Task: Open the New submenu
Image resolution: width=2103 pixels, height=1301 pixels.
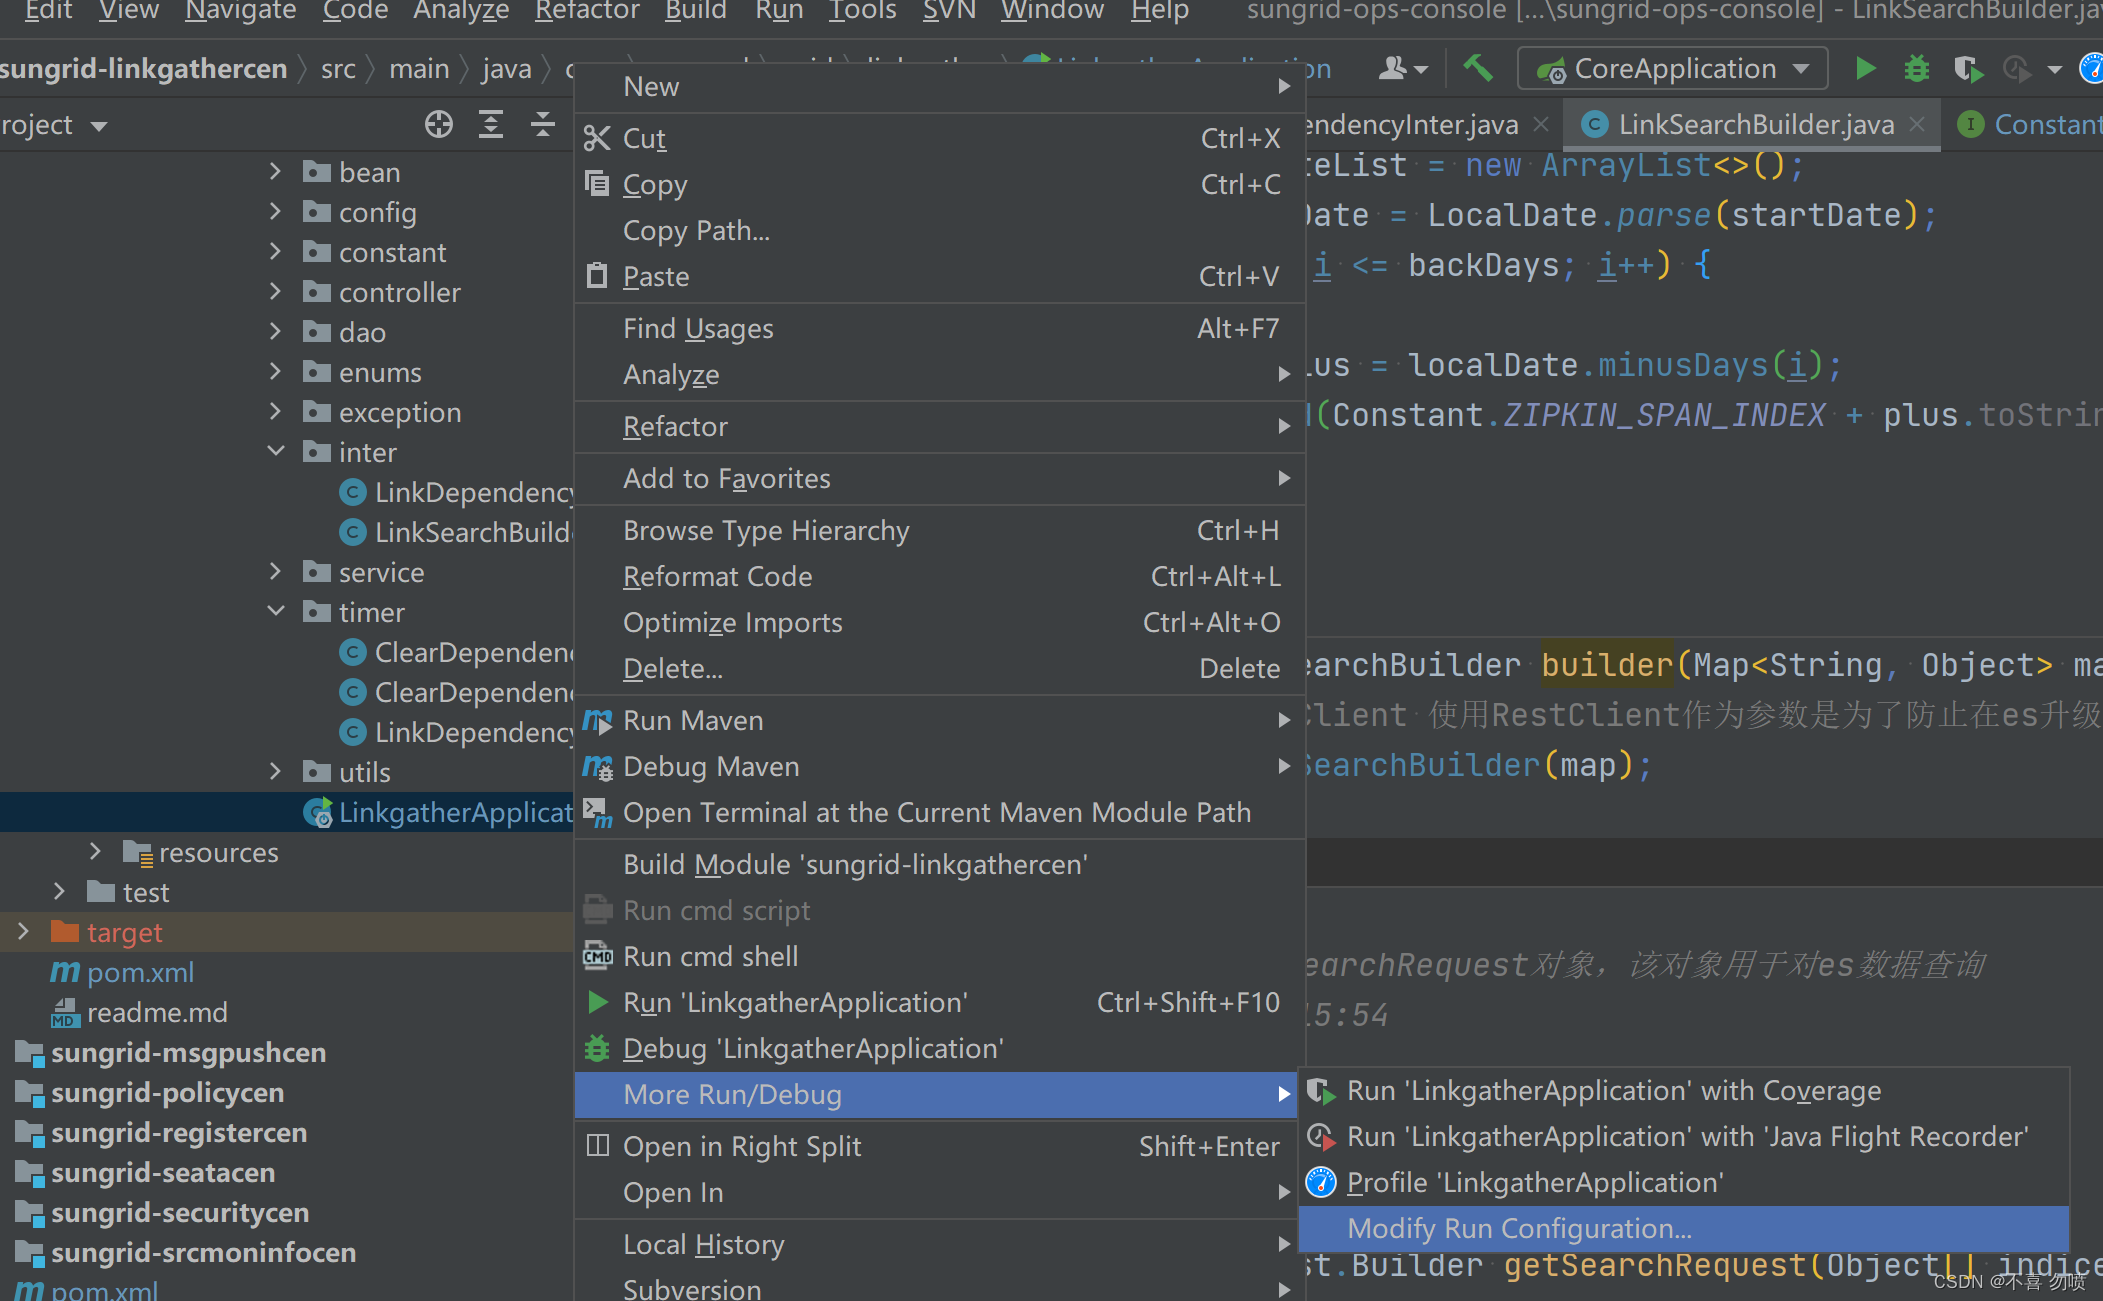Action: click(x=940, y=86)
